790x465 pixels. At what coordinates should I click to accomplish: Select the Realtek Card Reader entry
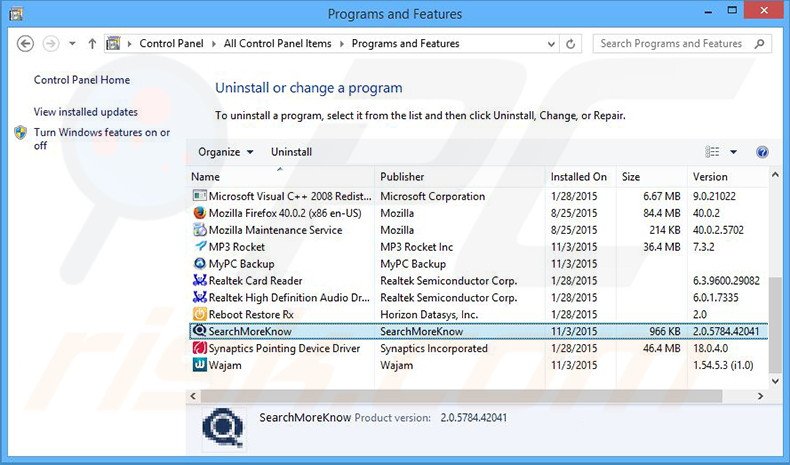(x=255, y=281)
